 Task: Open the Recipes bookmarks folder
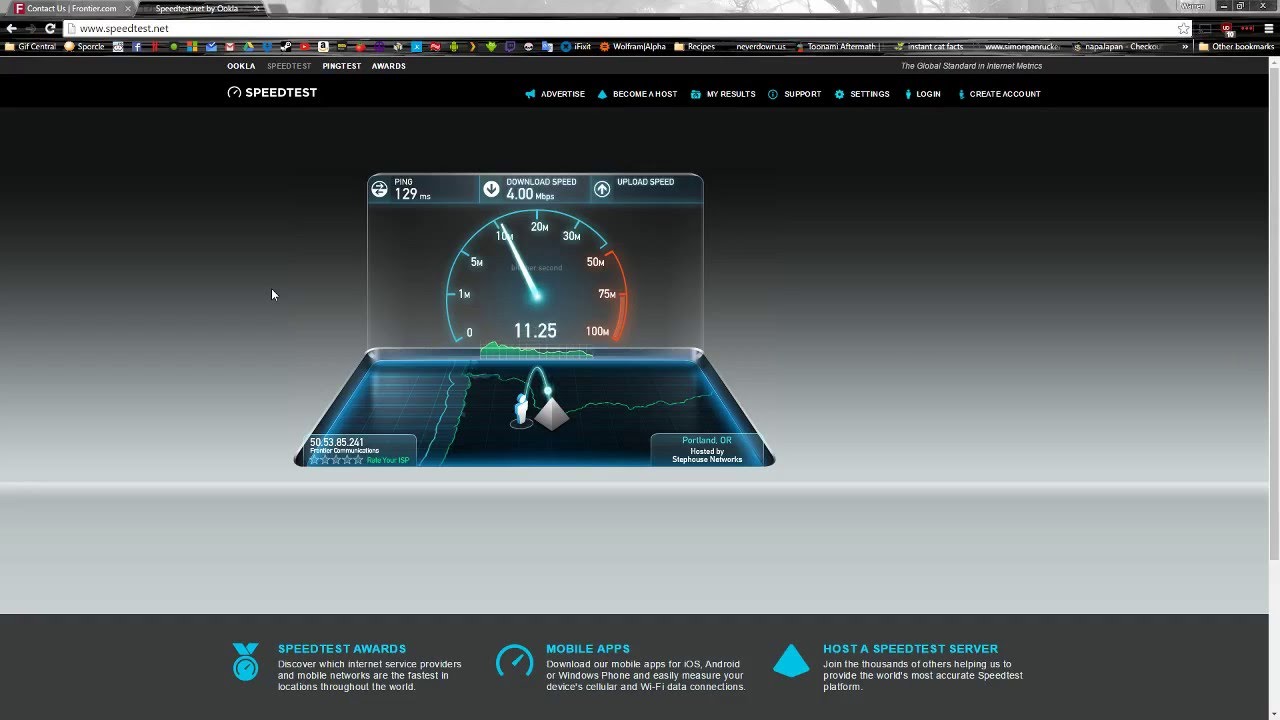[695, 46]
